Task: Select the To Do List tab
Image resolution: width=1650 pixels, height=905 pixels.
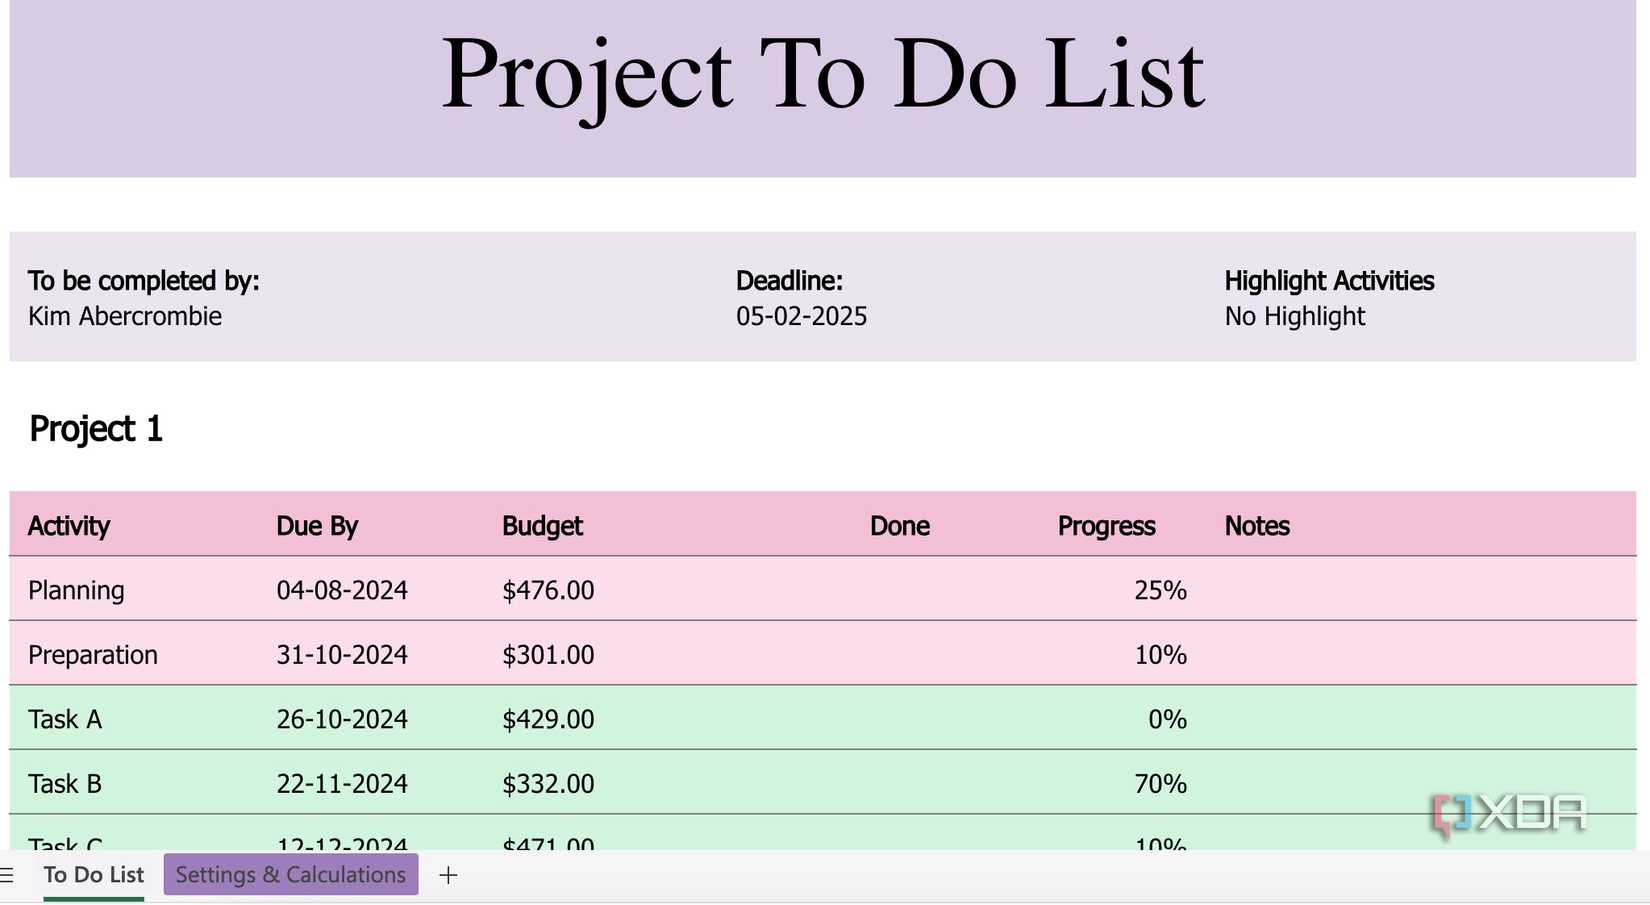Action: (x=92, y=874)
